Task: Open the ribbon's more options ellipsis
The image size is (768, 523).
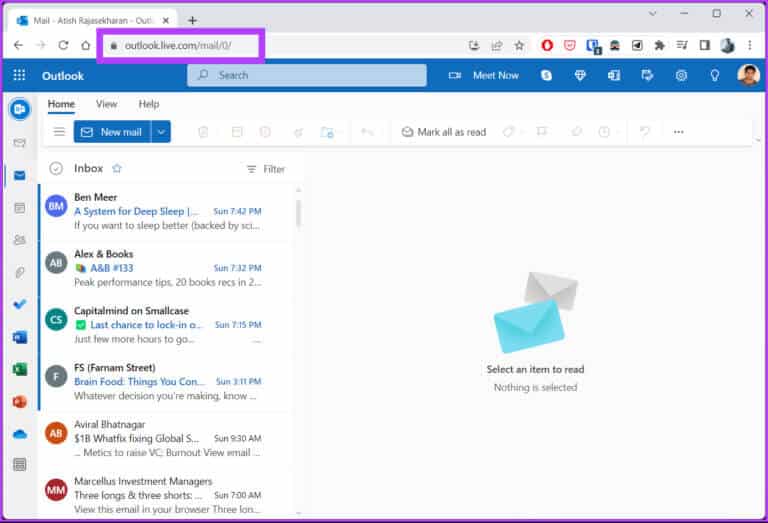Action: (x=678, y=132)
